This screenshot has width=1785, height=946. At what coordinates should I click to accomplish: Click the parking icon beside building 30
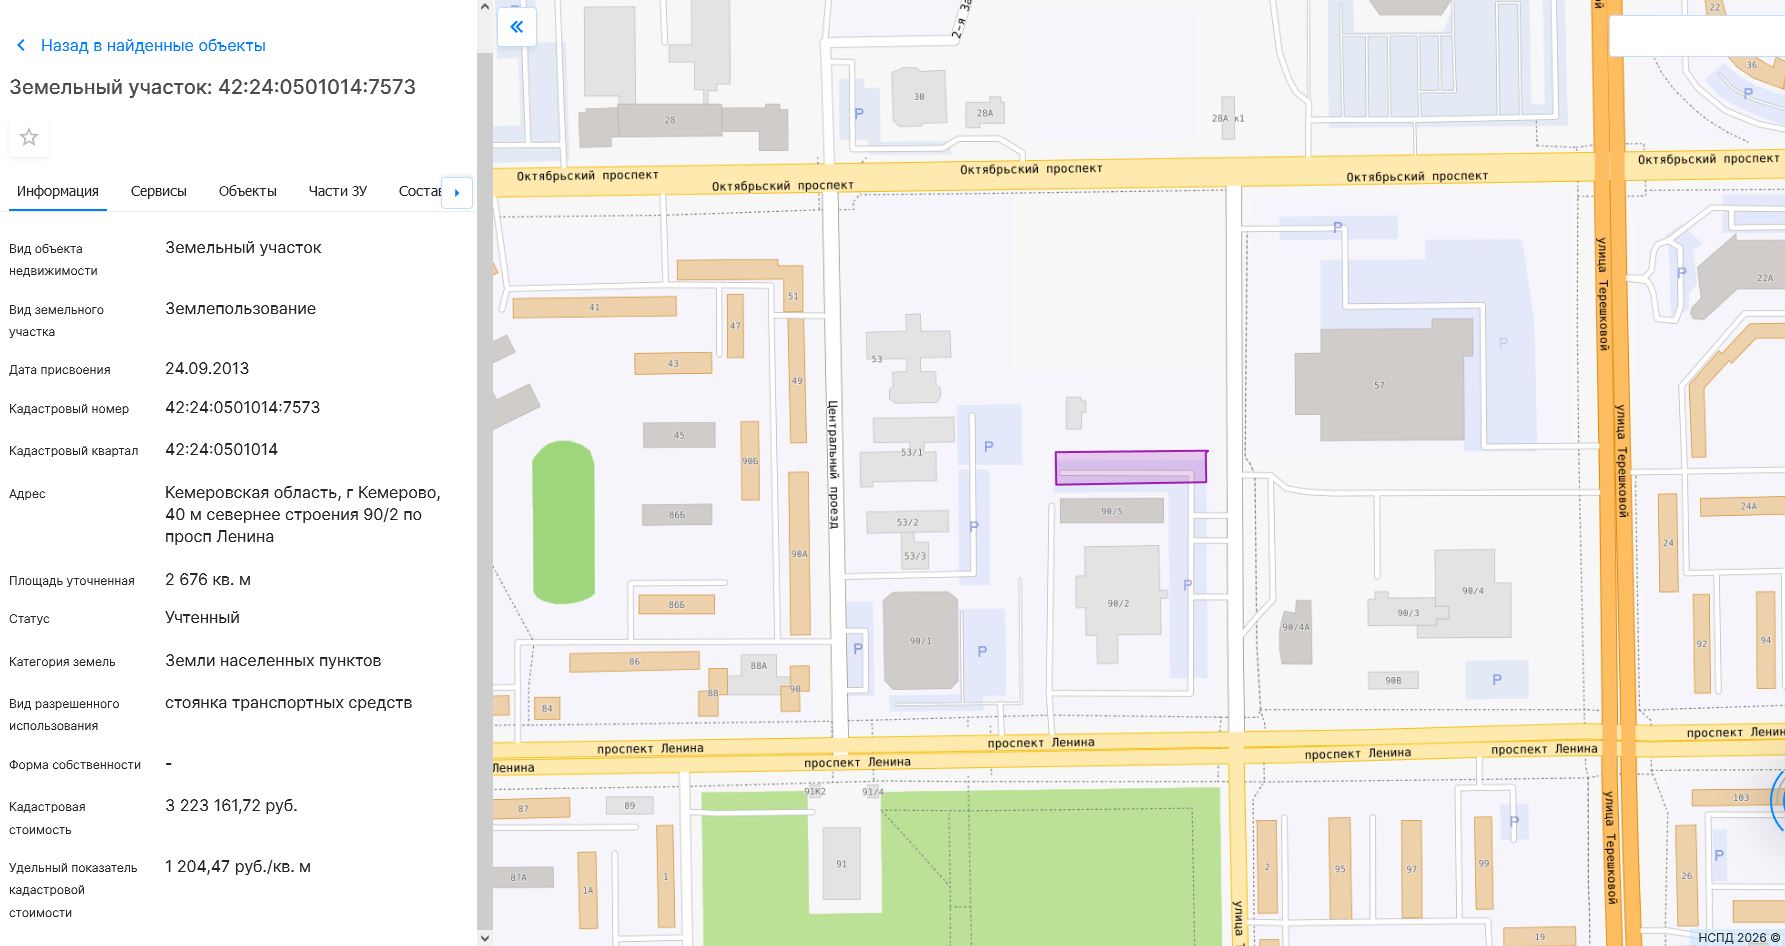click(x=858, y=114)
